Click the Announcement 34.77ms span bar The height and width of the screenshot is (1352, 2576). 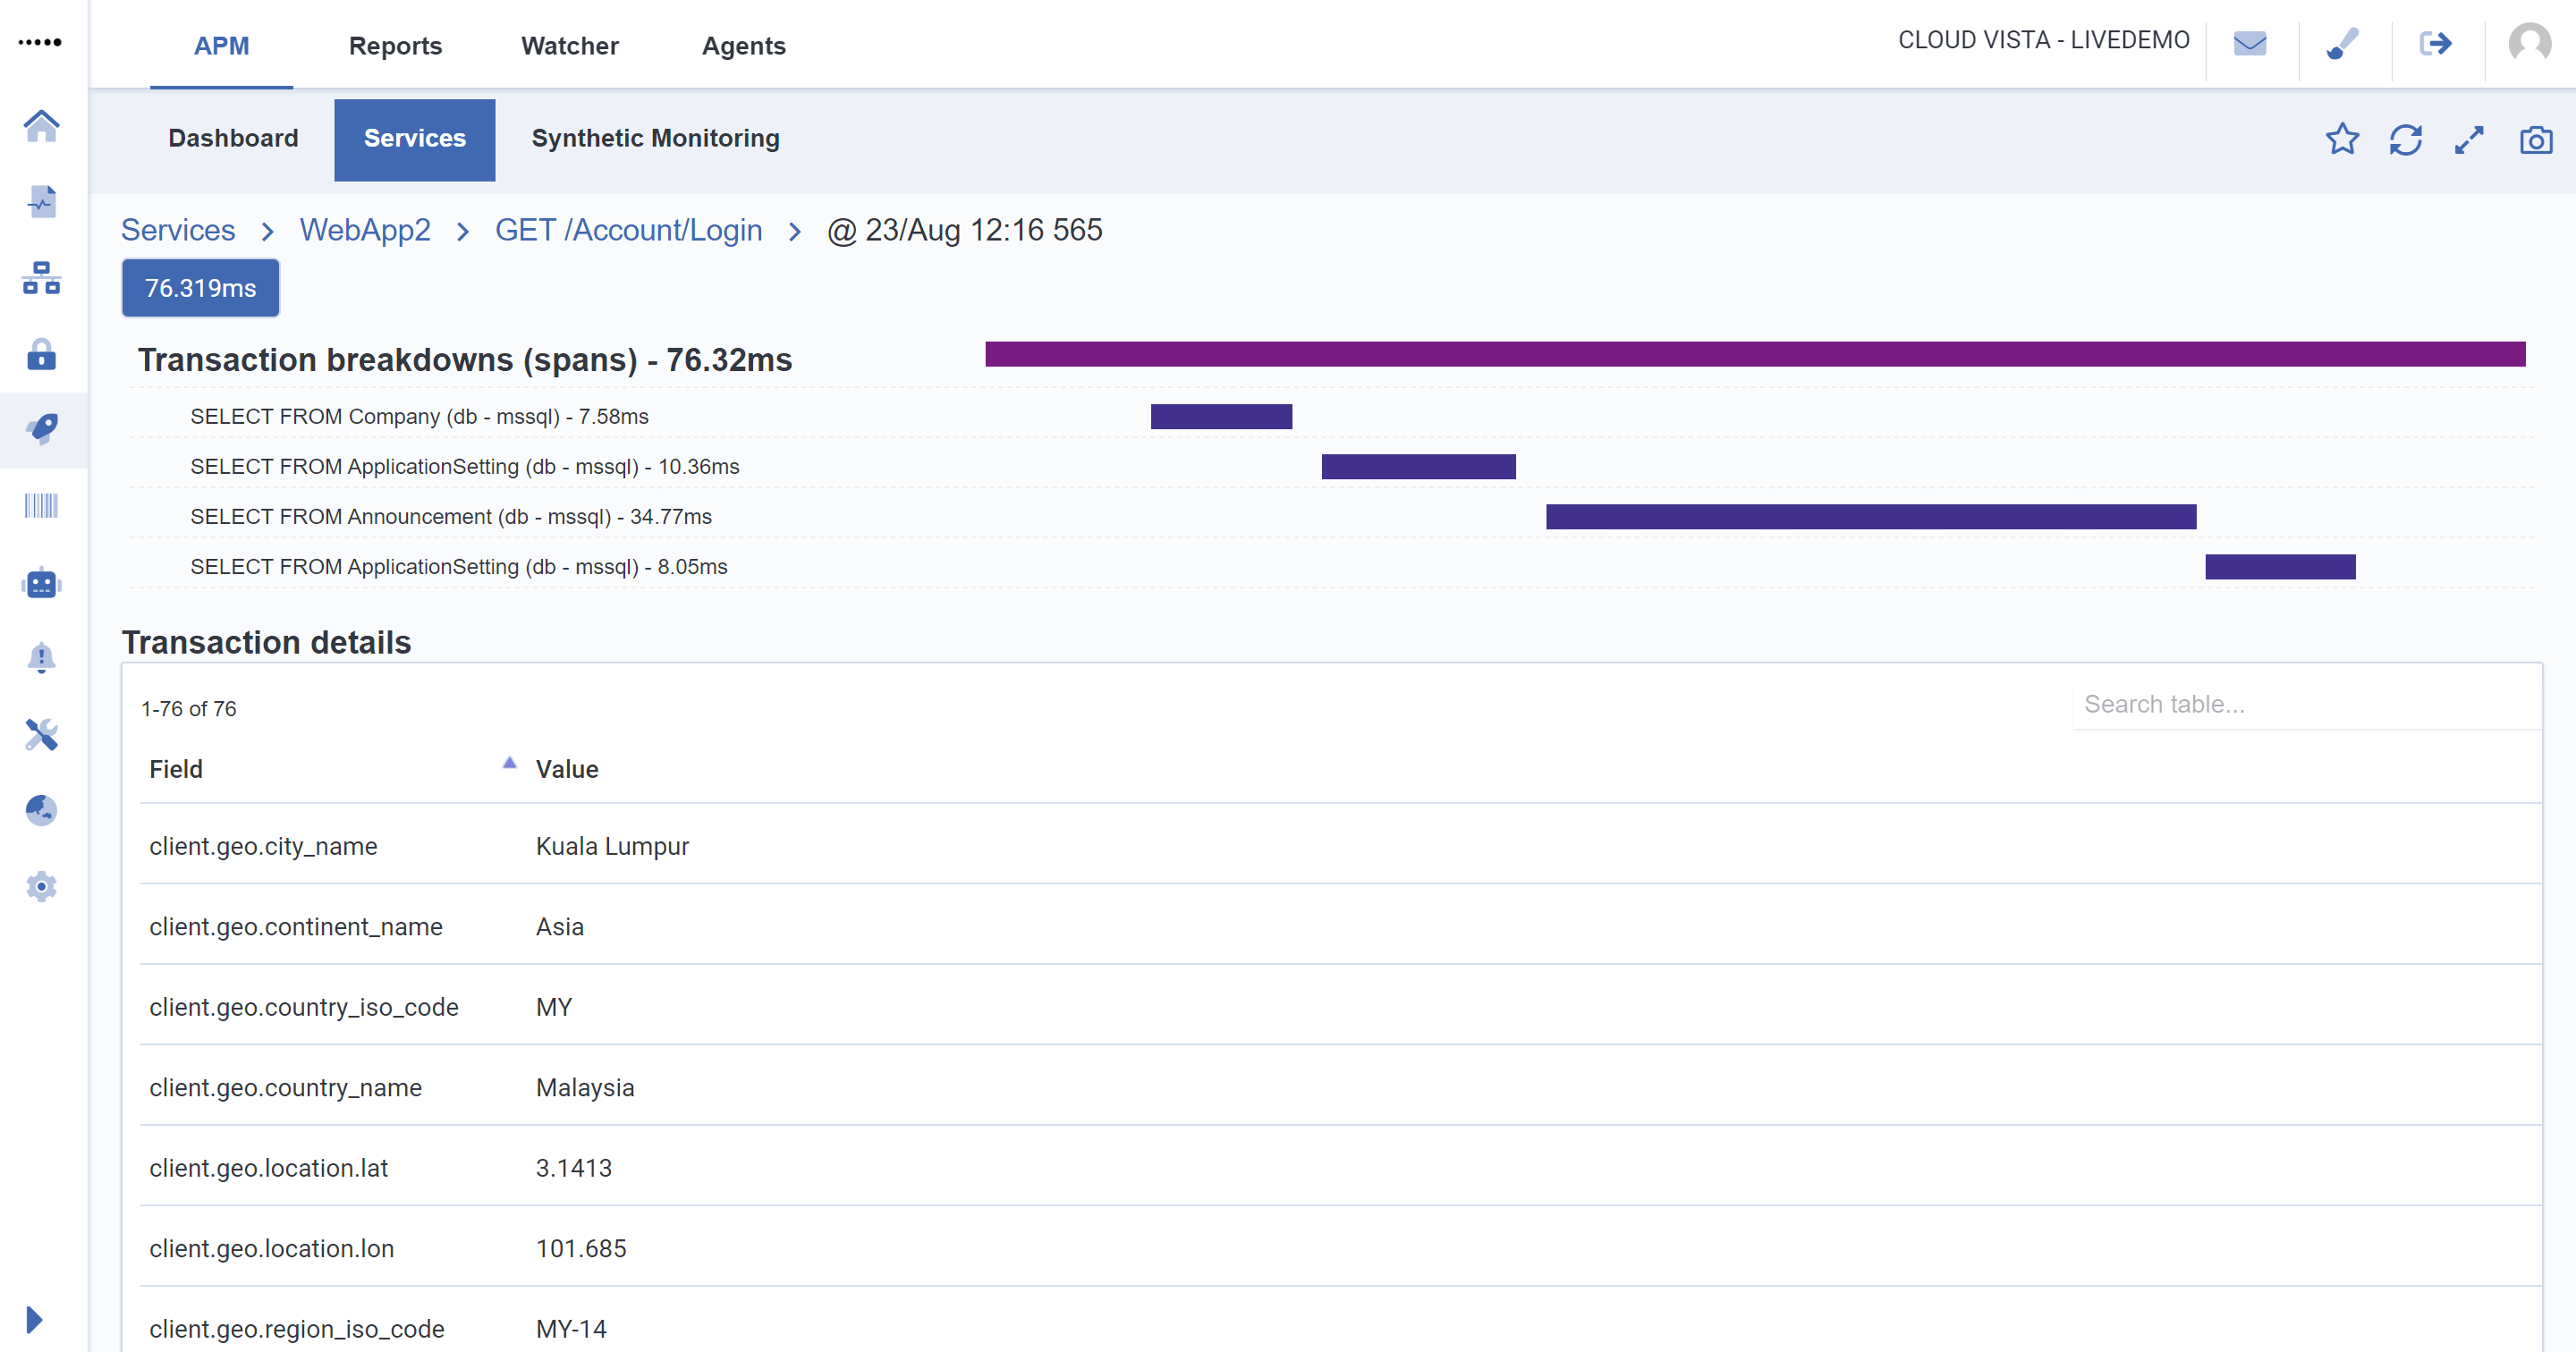[1871, 516]
